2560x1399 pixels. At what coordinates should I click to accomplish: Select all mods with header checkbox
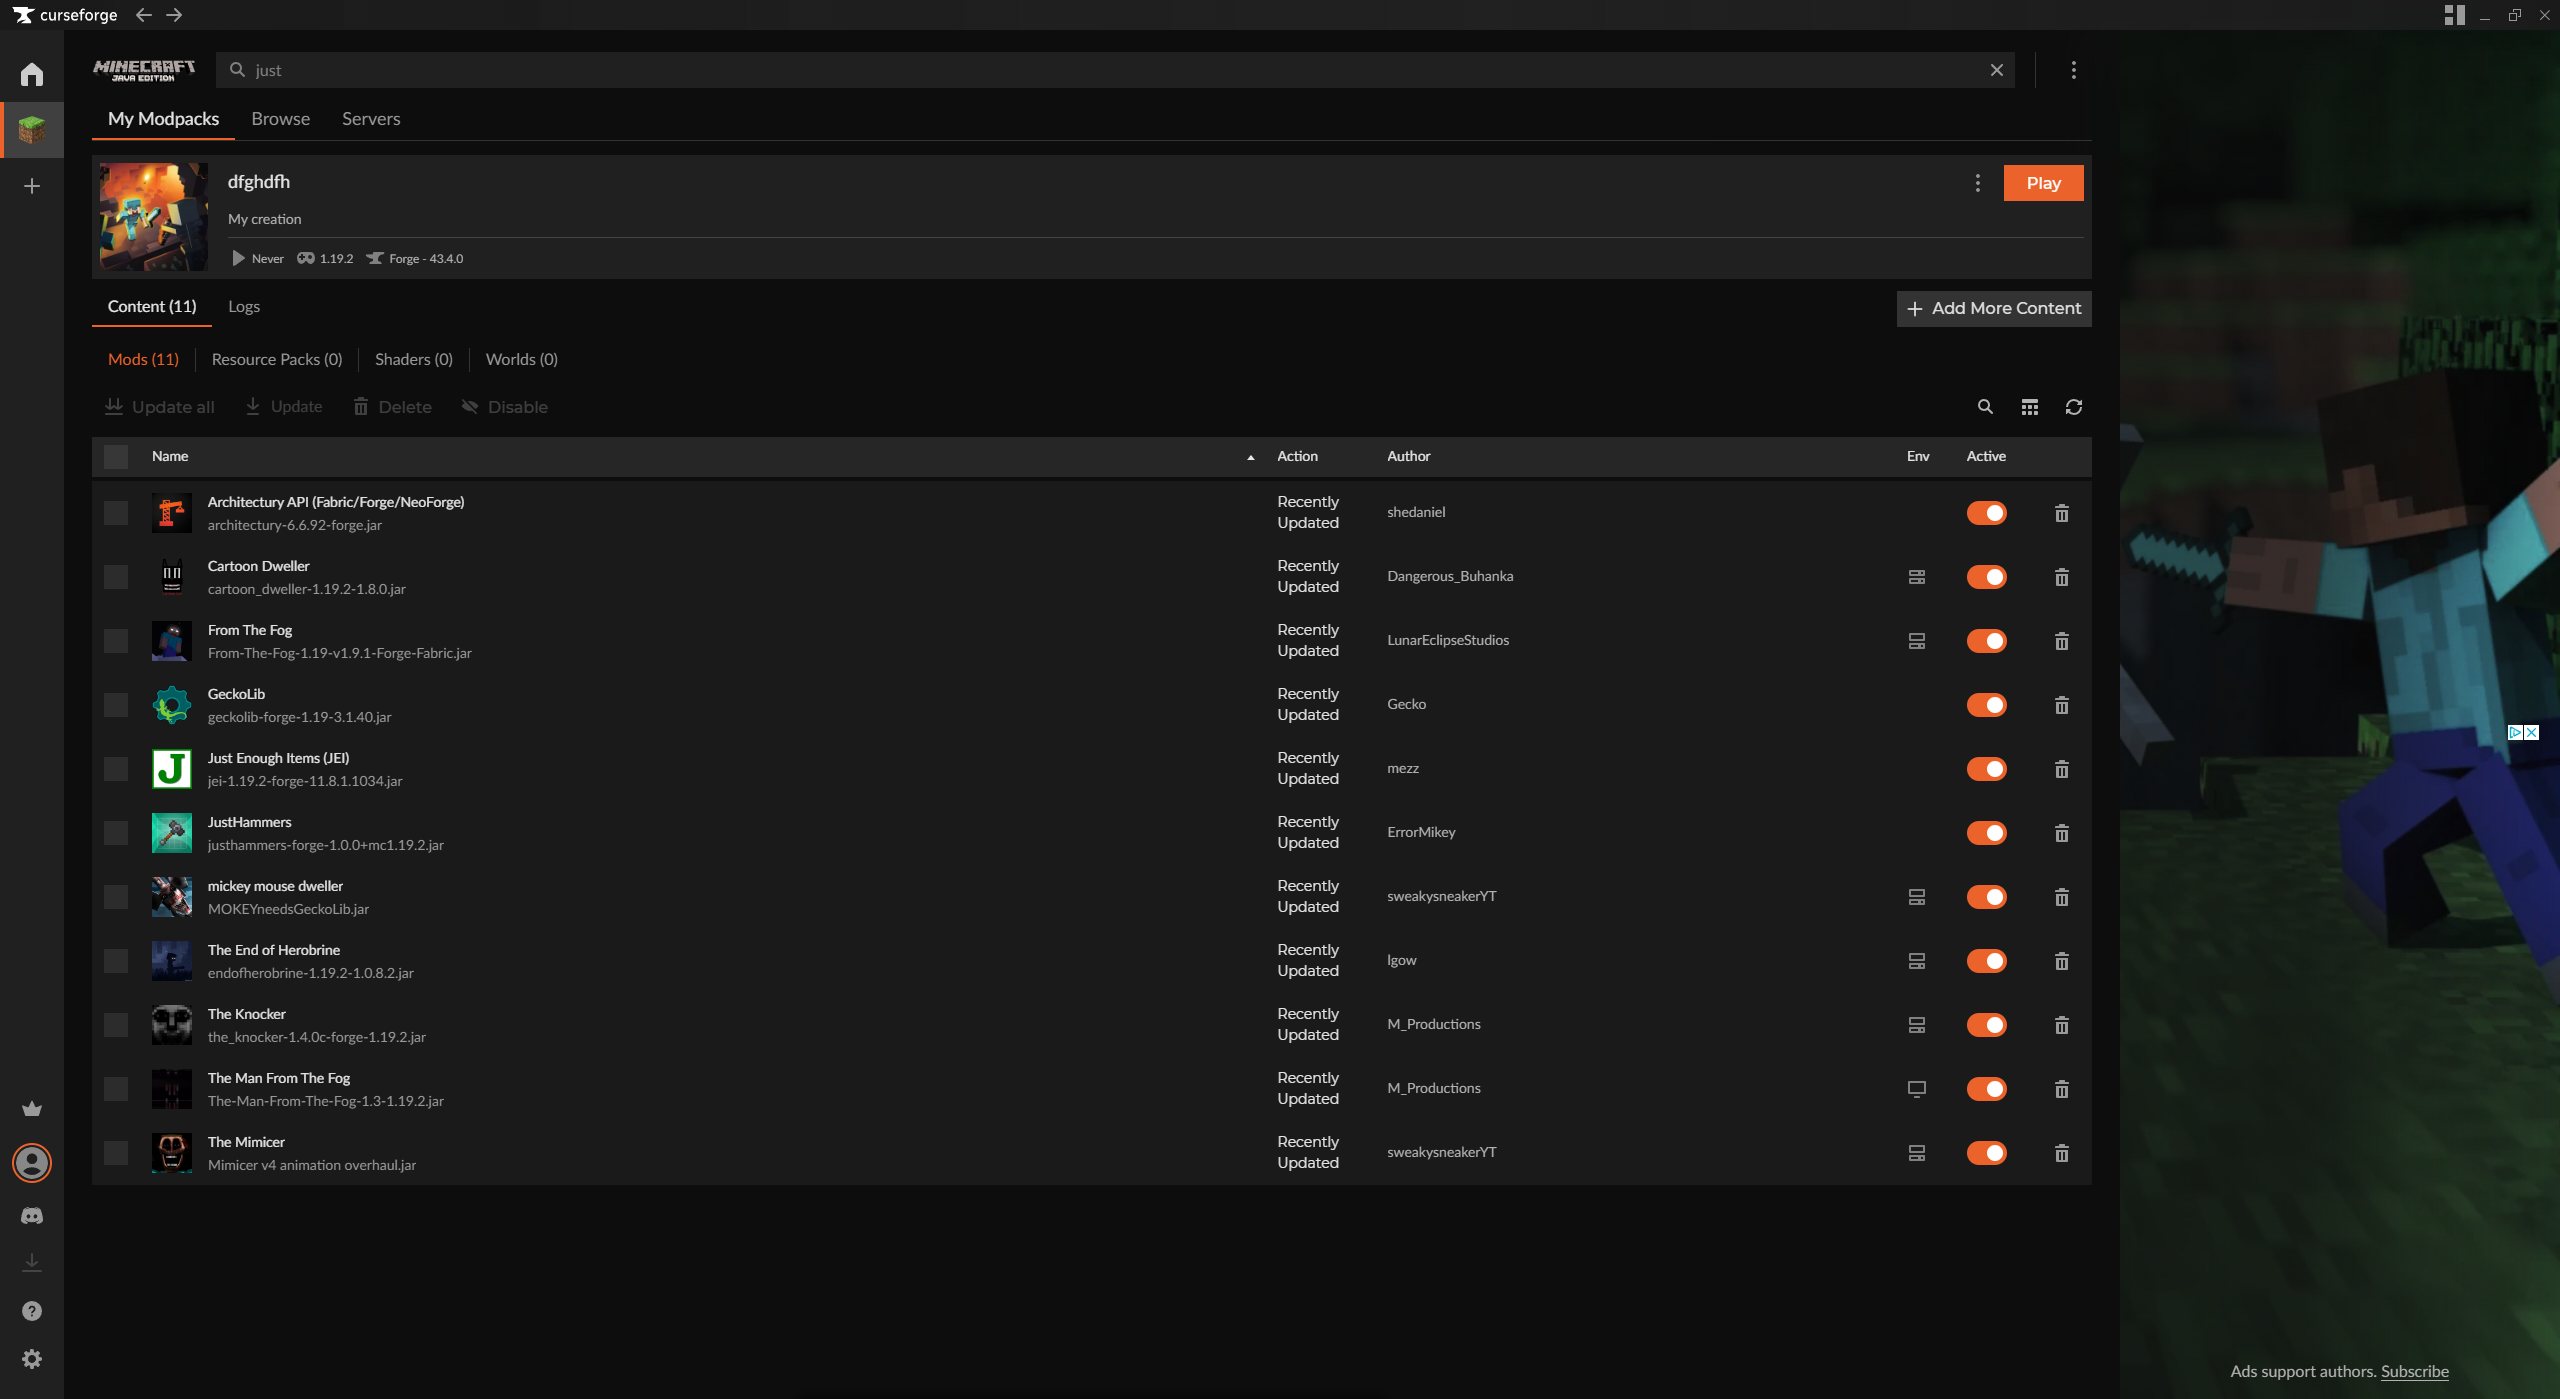coord(116,457)
